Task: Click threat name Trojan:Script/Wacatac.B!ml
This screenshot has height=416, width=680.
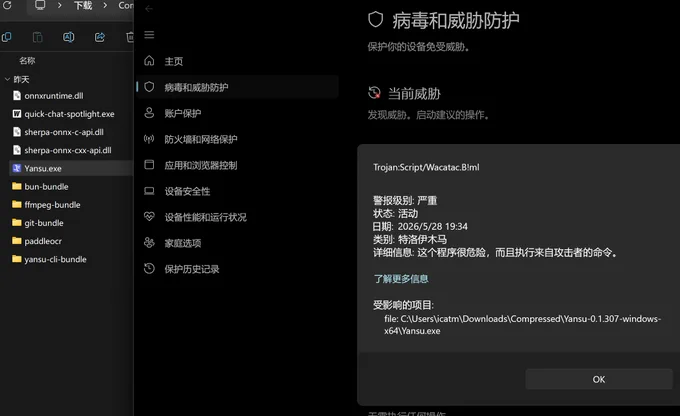Action: [426, 167]
